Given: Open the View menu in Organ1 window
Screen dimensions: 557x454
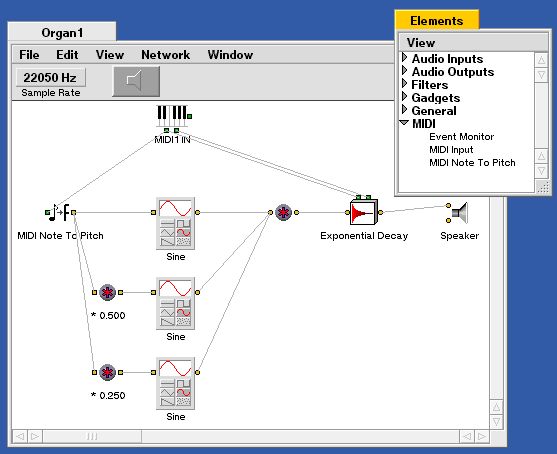Looking at the screenshot, I should [110, 55].
